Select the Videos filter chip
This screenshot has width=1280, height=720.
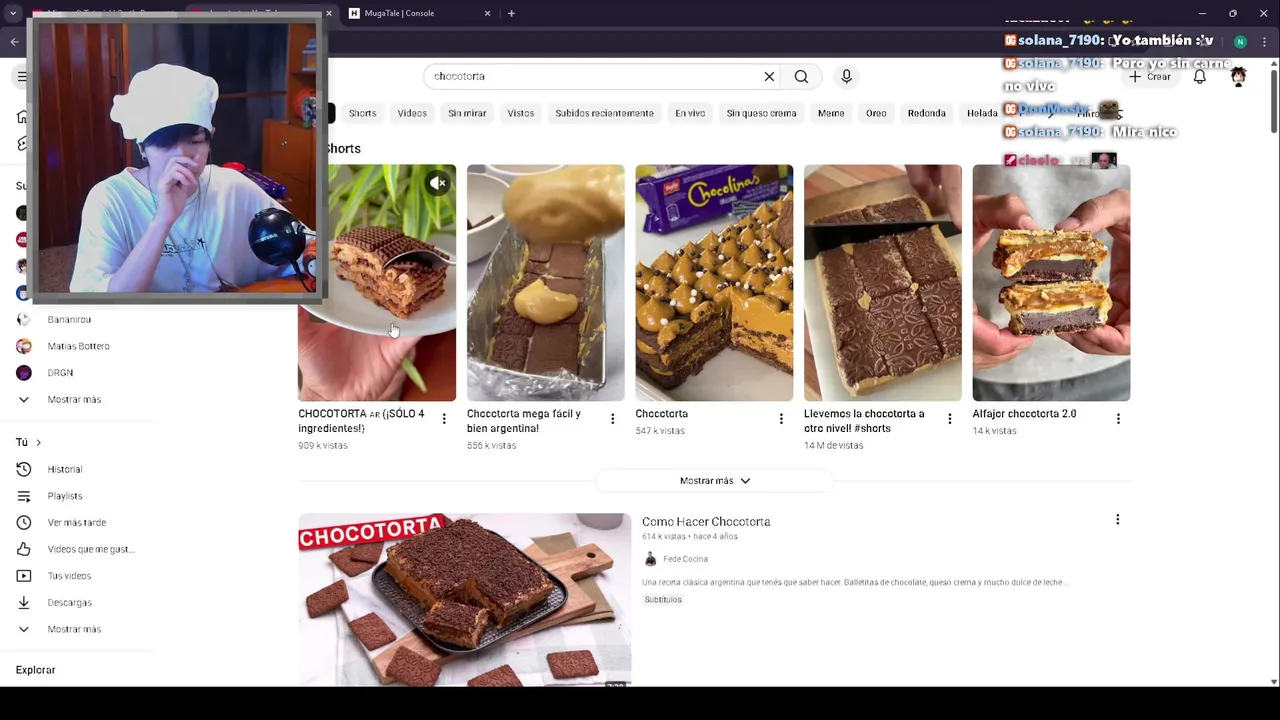(412, 113)
